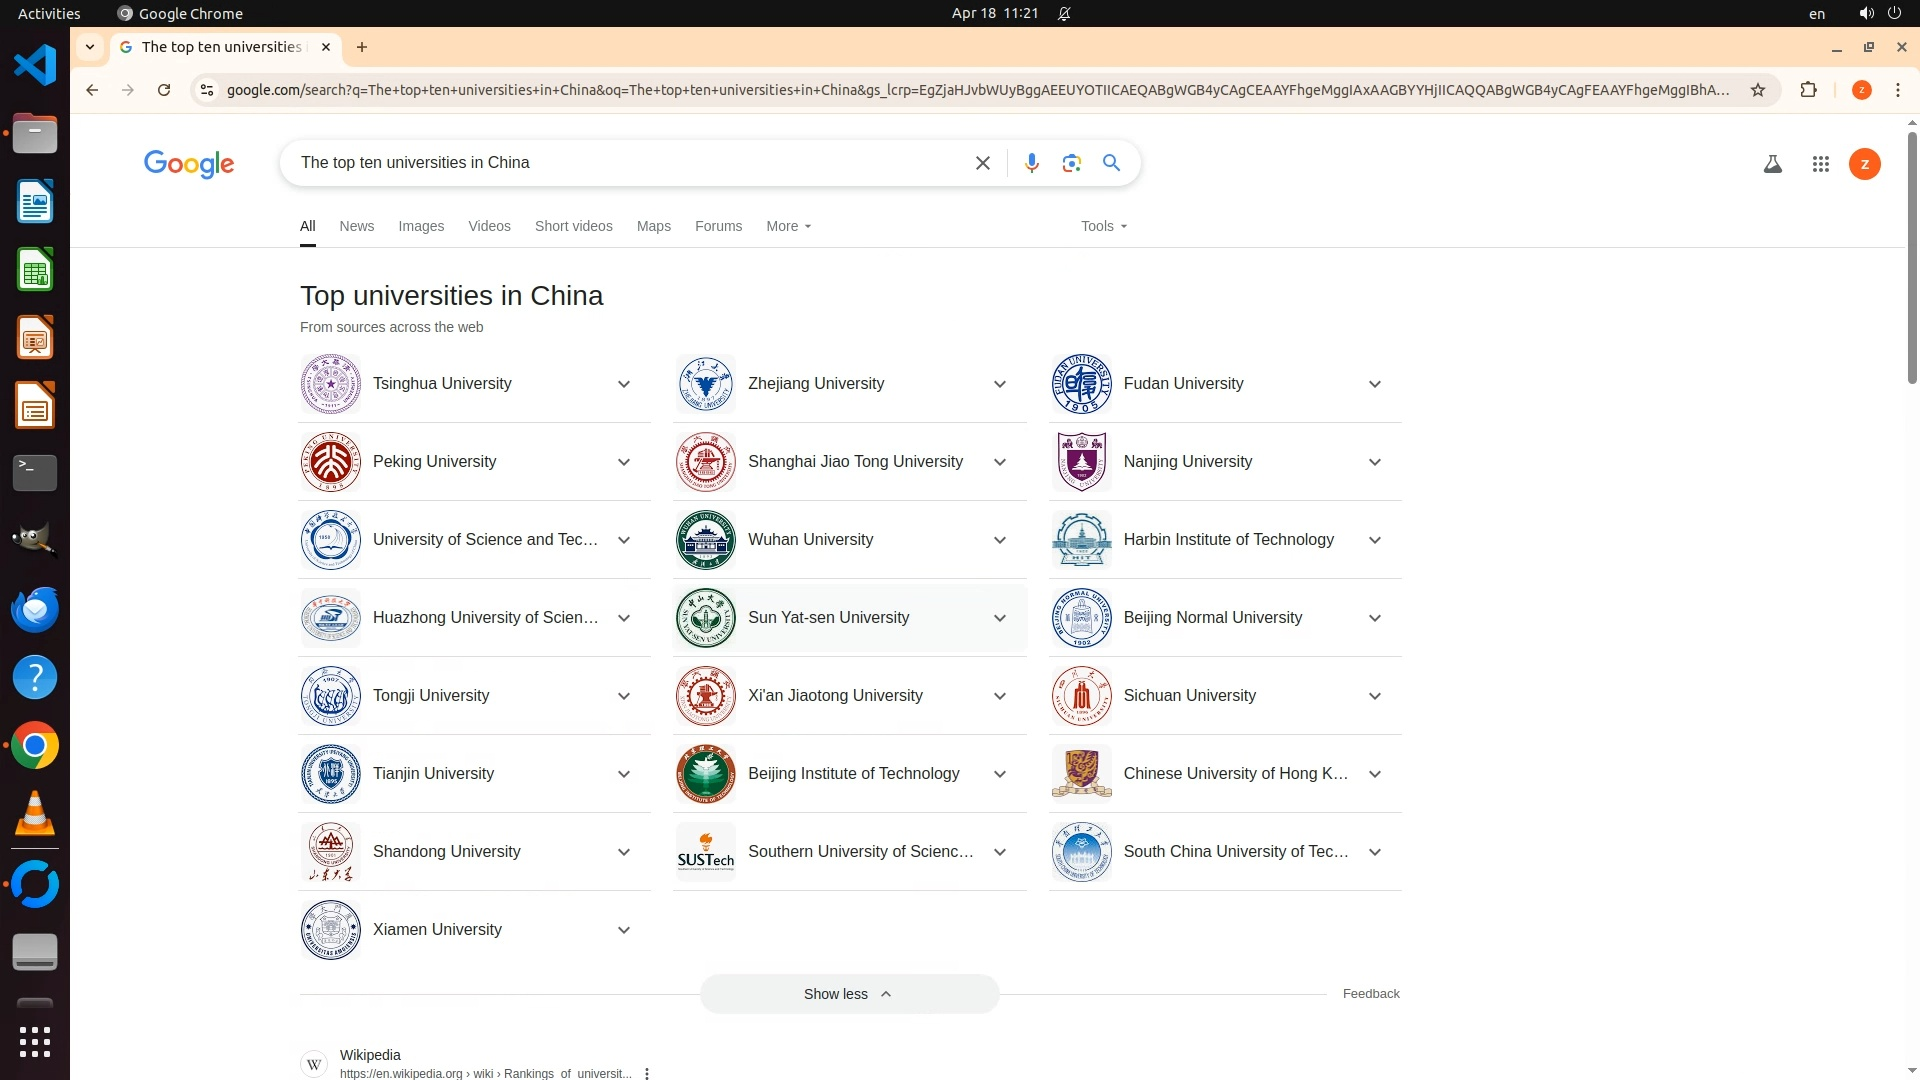Launch Visual Studio Code from dock
Screen dimensions: 1920x1080
coord(35,66)
